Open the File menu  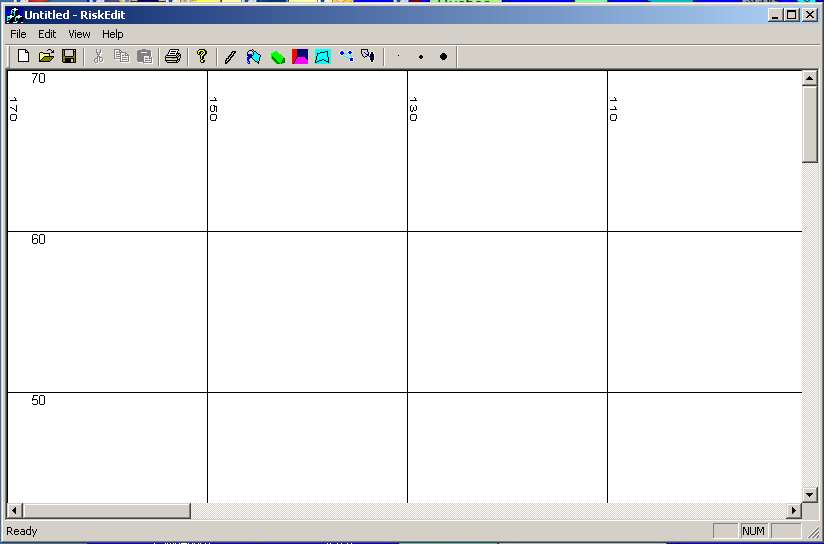(x=18, y=34)
